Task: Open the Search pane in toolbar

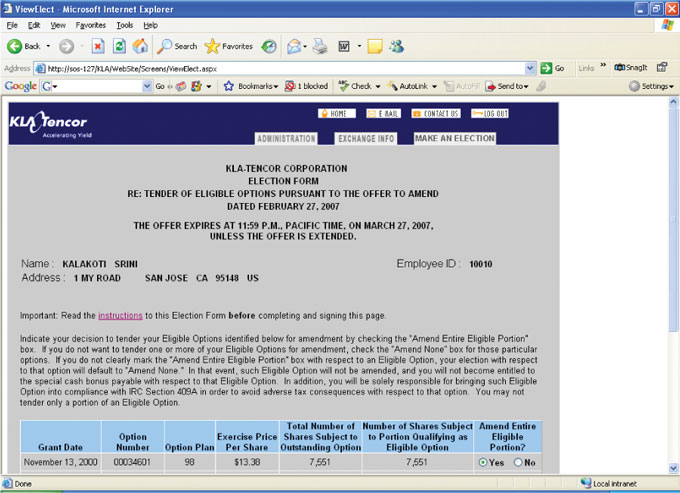Action: (177, 46)
